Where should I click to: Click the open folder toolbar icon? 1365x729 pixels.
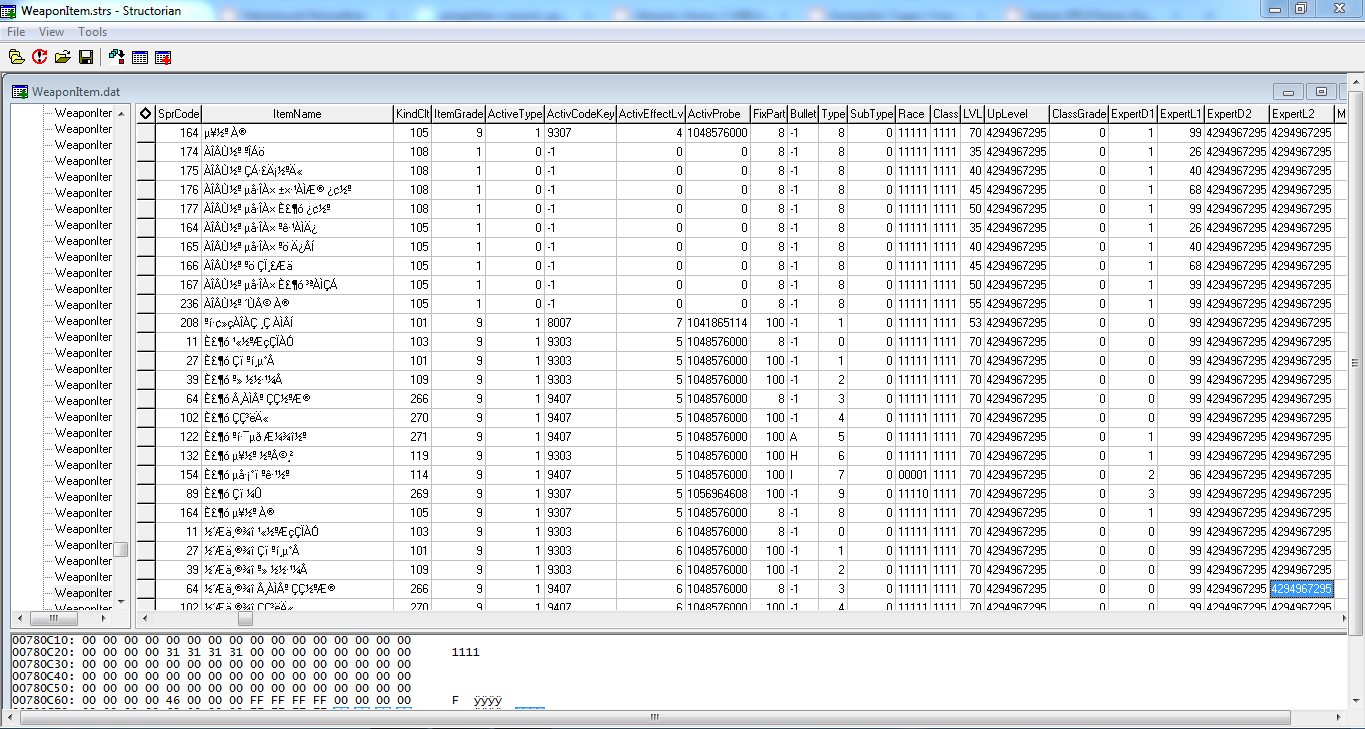[x=63, y=57]
